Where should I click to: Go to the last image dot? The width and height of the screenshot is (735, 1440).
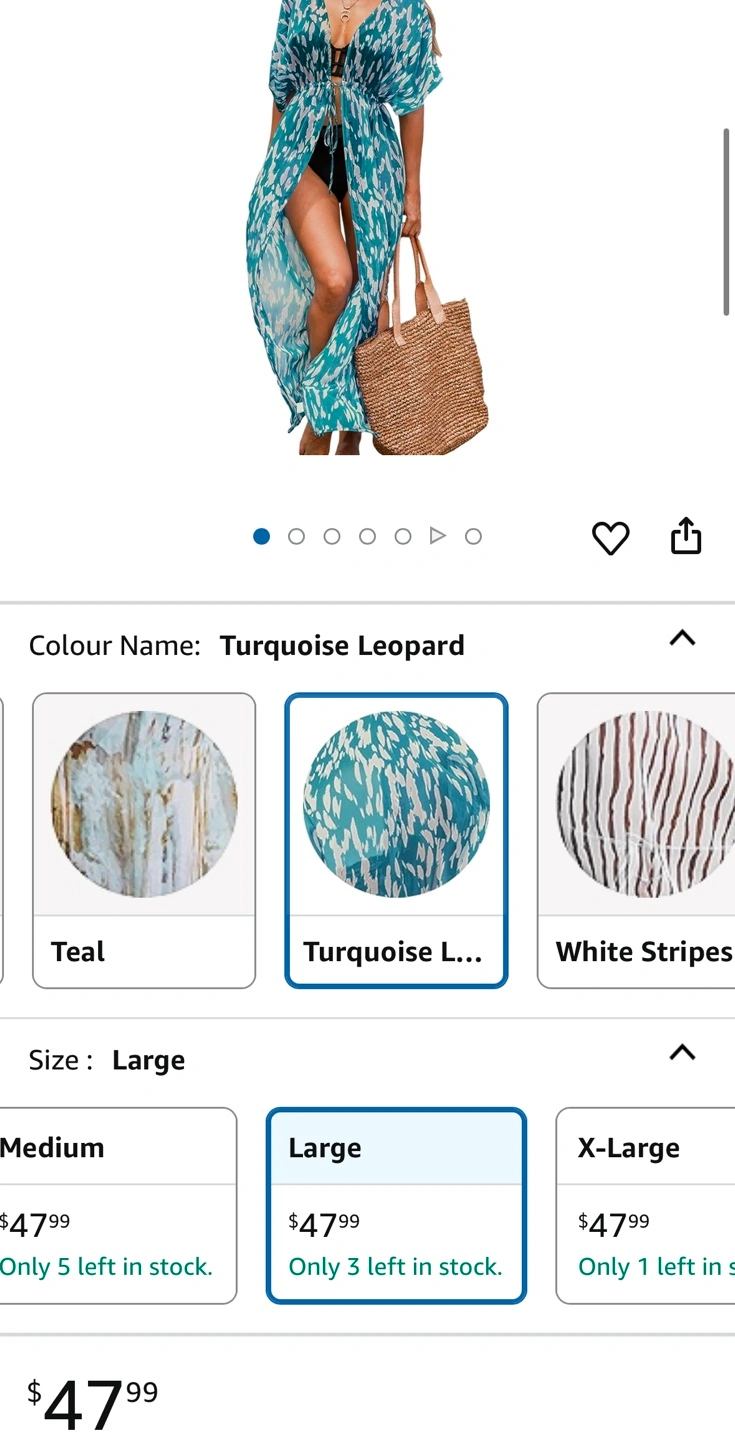(474, 536)
